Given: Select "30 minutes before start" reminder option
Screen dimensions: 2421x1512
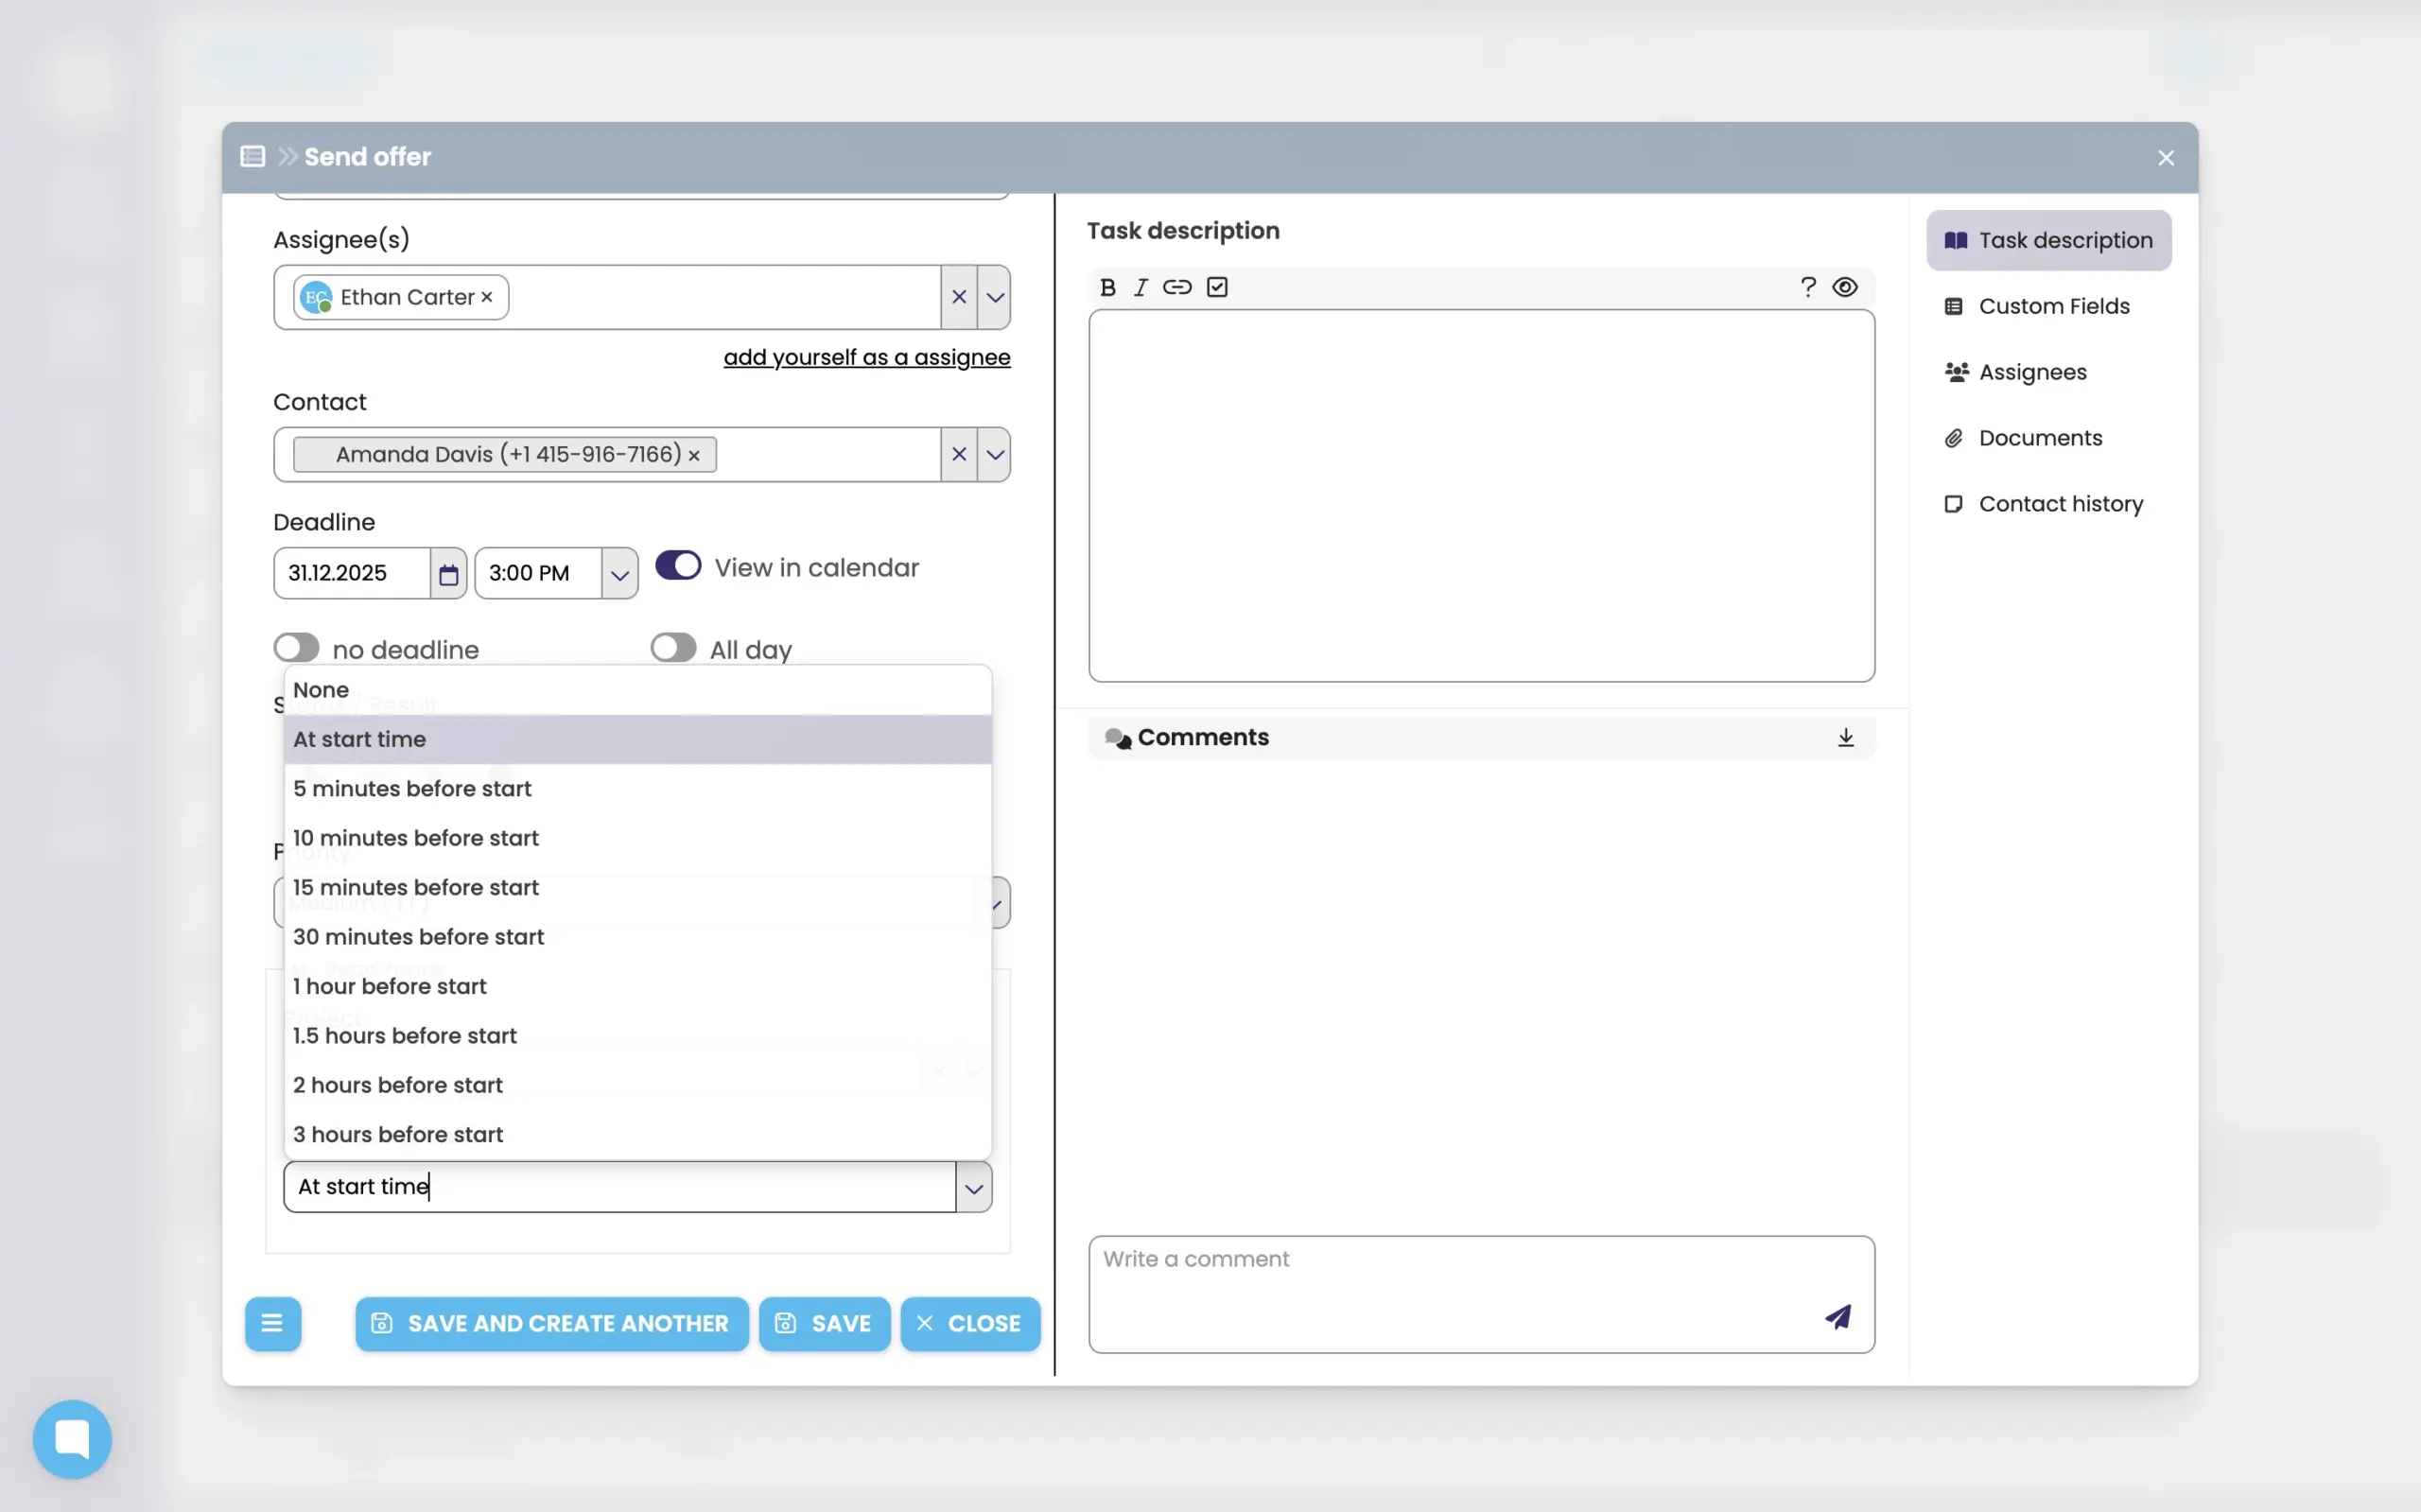Looking at the screenshot, I should pos(419,937).
